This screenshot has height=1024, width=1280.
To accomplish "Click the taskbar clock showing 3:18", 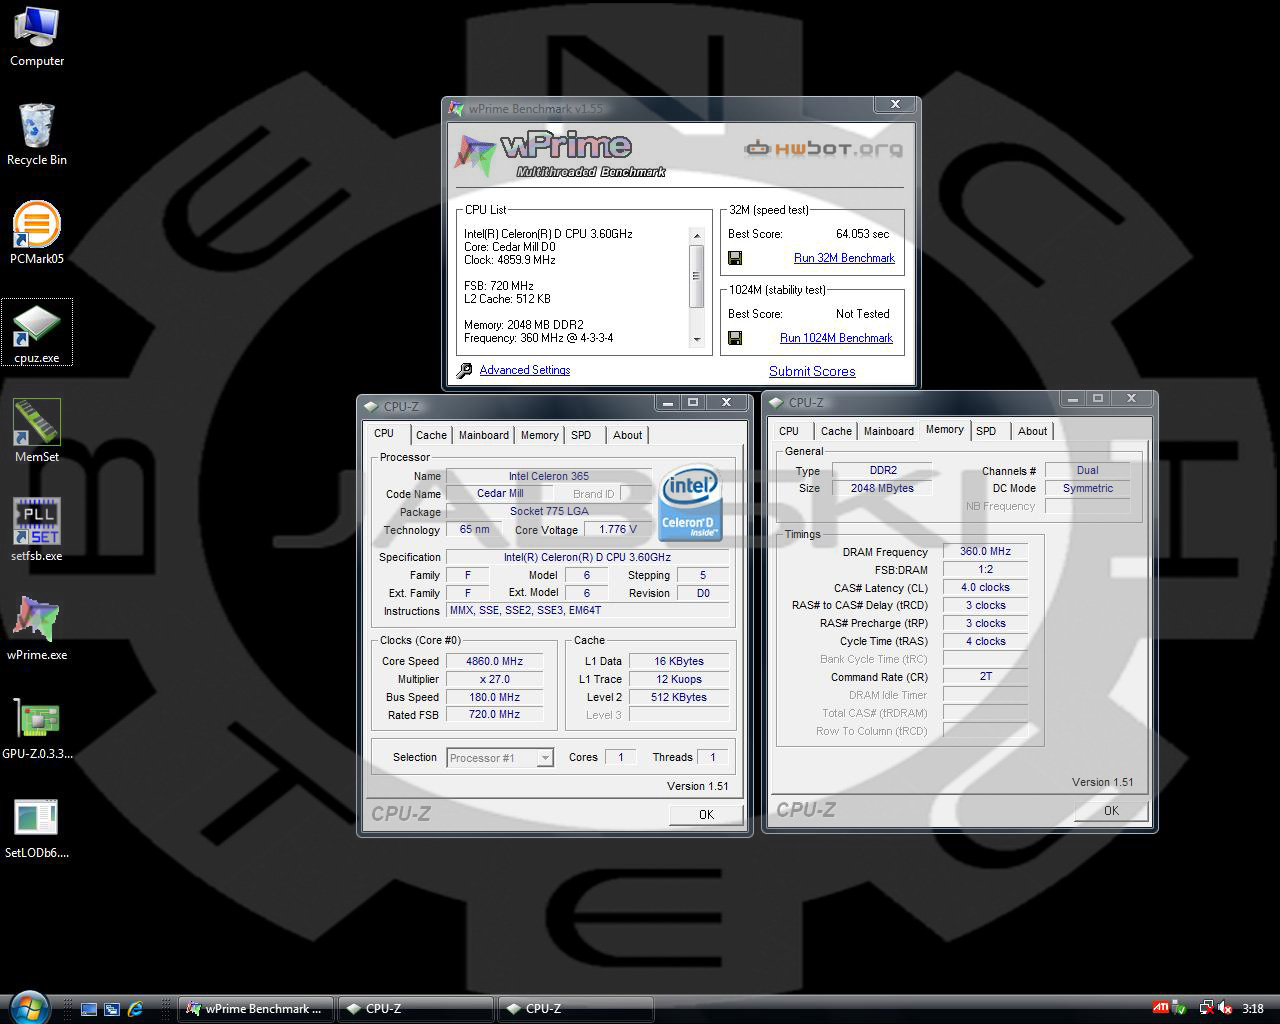I will coord(1253,1009).
